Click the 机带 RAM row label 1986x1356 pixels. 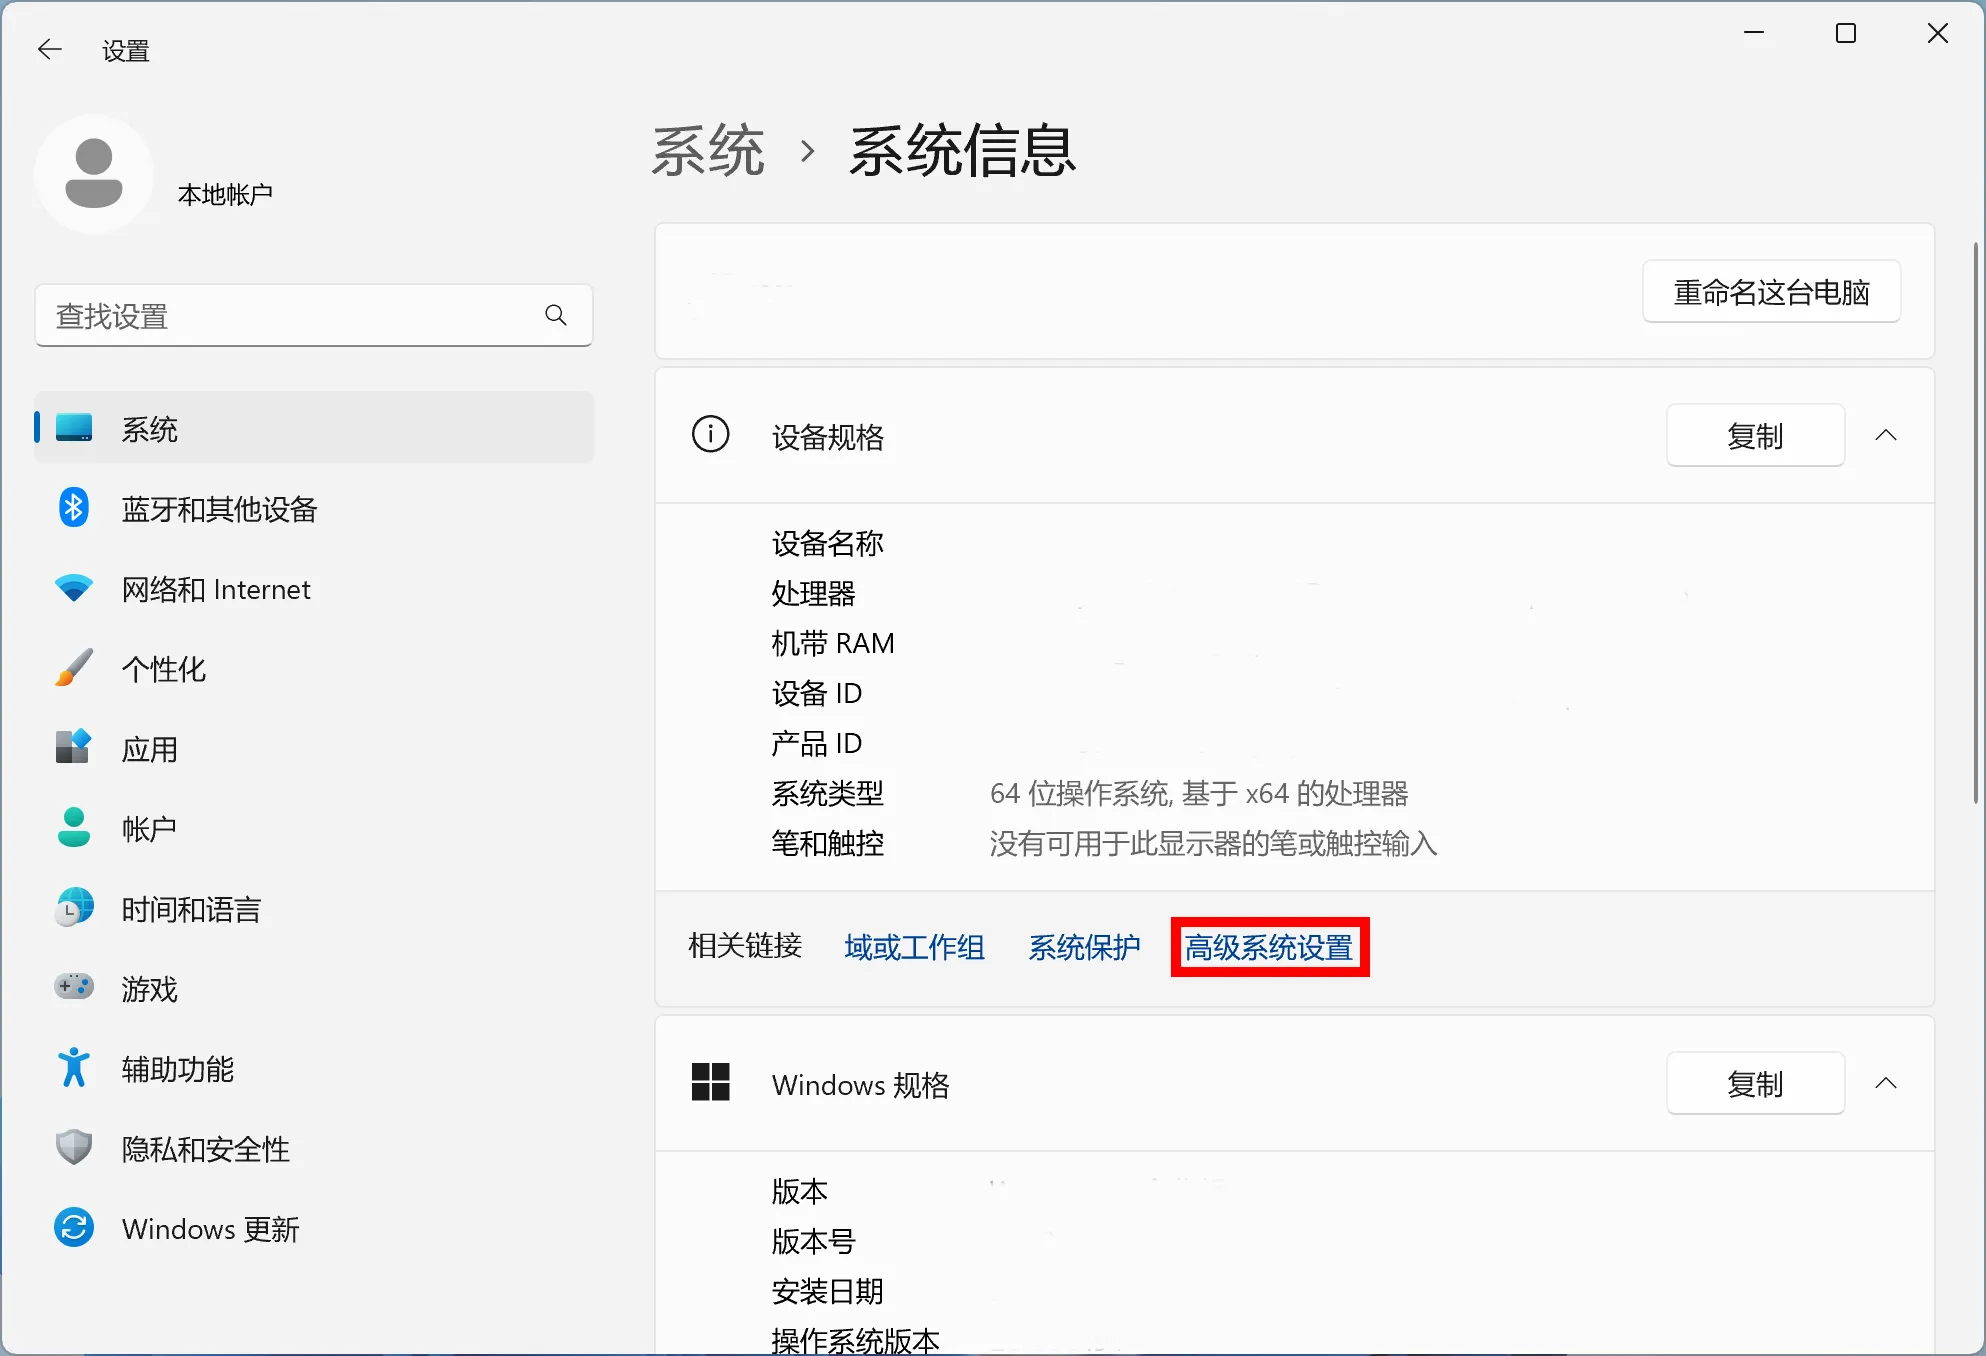(833, 644)
